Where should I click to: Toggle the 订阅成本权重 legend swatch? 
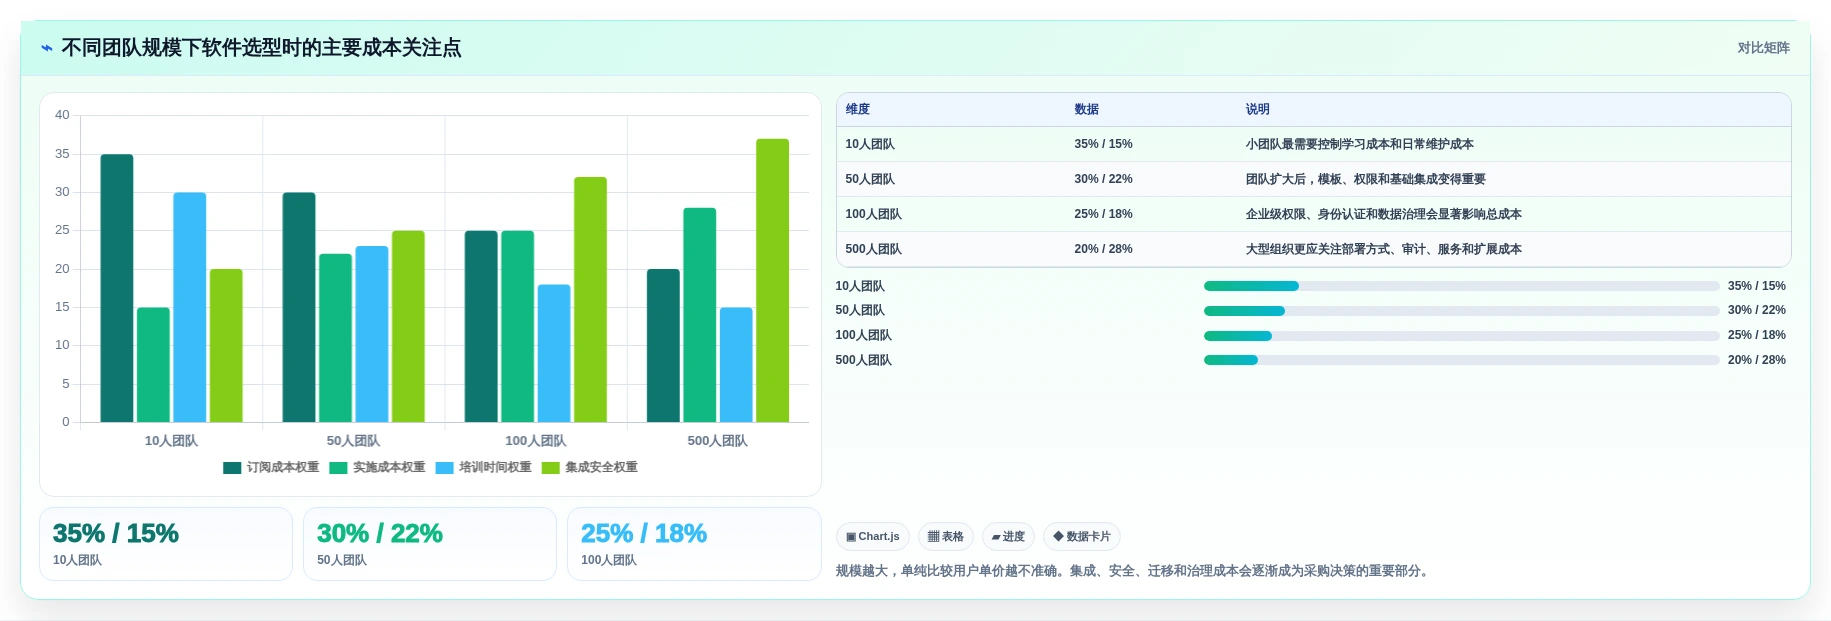click(x=232, y=468)
